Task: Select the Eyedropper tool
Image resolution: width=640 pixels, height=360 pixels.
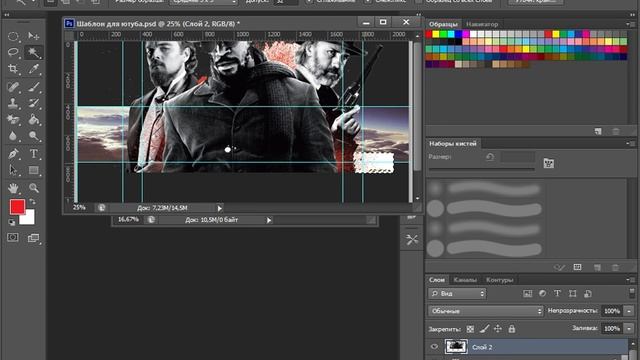Action: [33, 69]
